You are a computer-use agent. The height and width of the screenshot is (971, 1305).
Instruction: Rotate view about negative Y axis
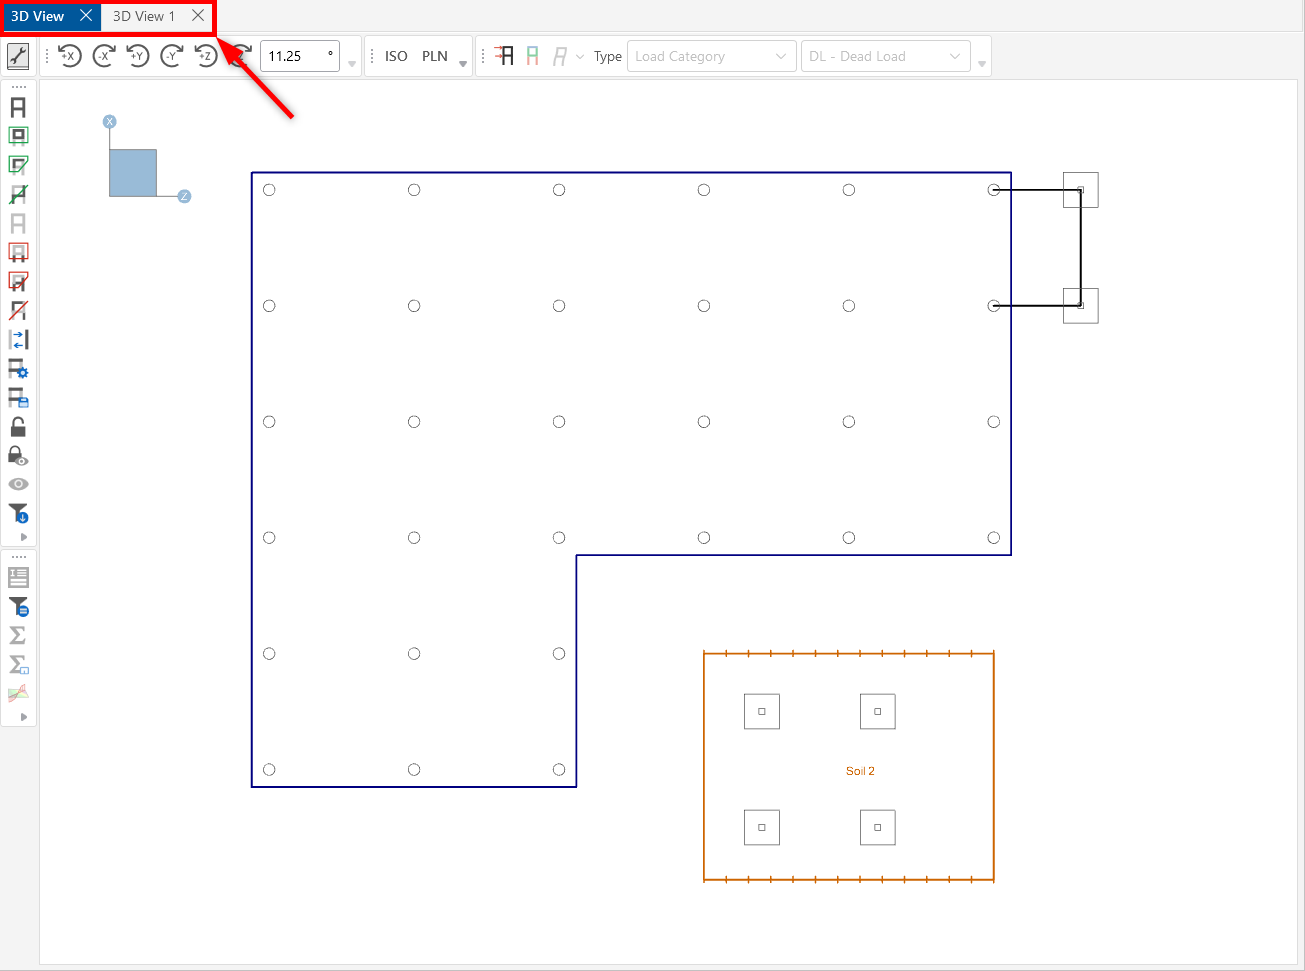coord(172,56)
